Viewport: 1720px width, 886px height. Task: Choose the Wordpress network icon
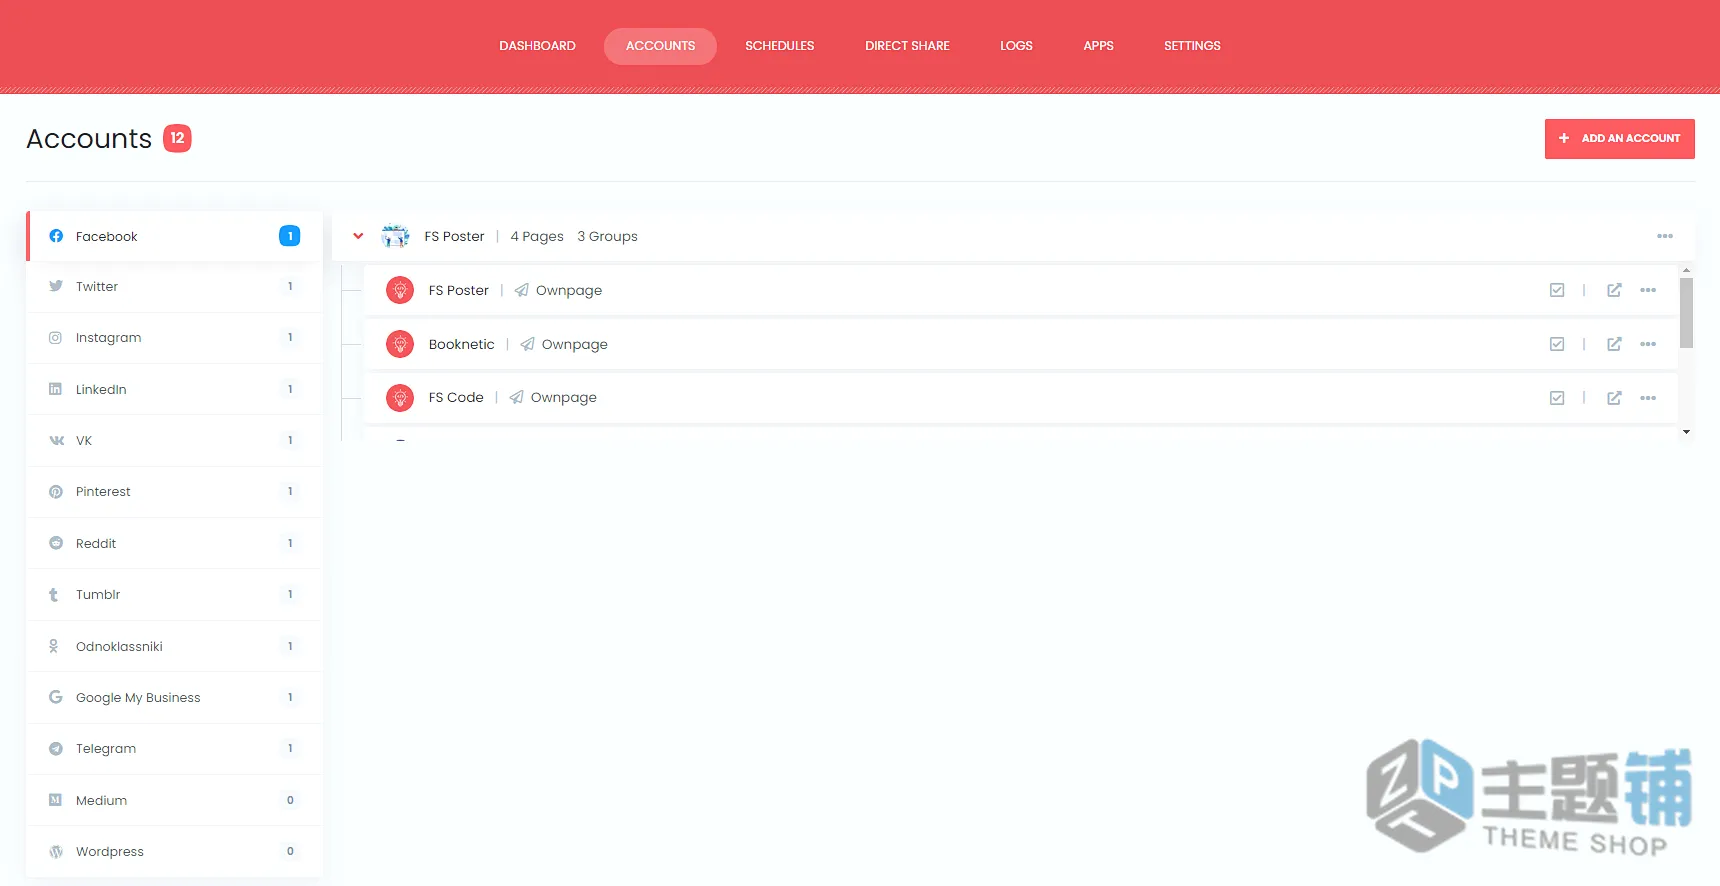(x=56, y=852)
